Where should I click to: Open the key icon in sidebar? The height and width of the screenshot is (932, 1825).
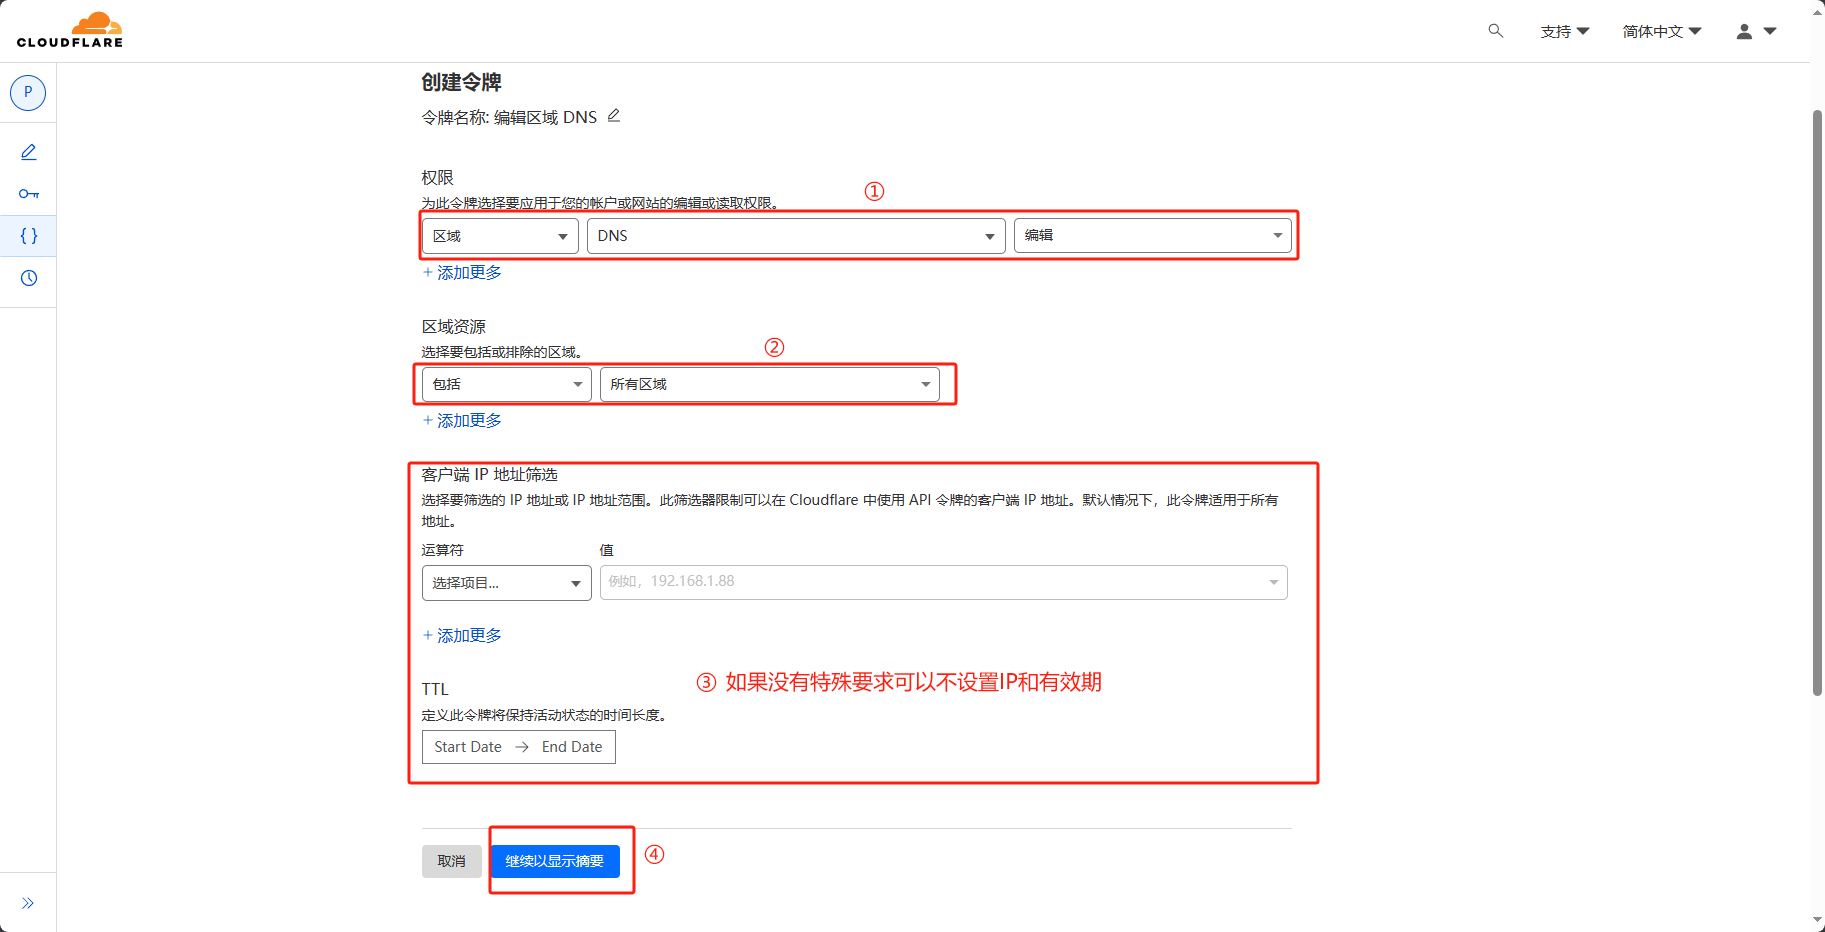[29, 194]
